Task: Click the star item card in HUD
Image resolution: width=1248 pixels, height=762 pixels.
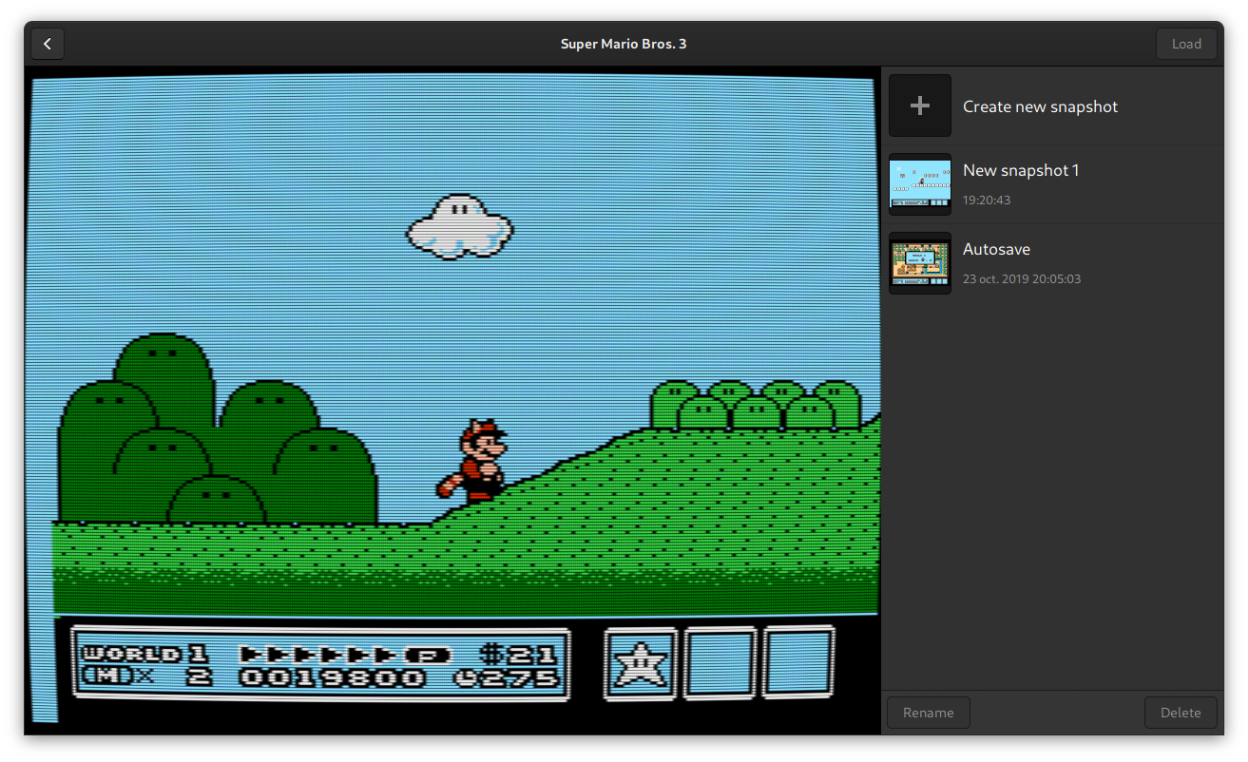Action: point(640,663)
